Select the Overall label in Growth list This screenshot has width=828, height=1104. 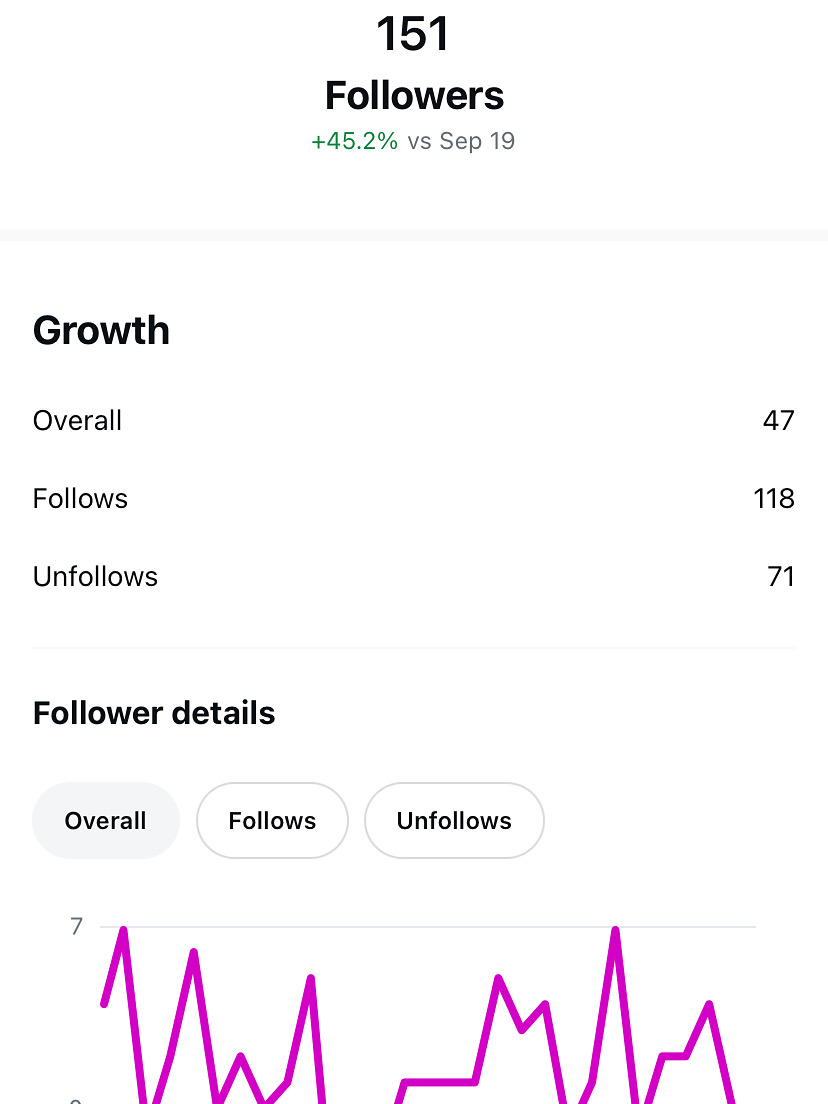(77, 421)
